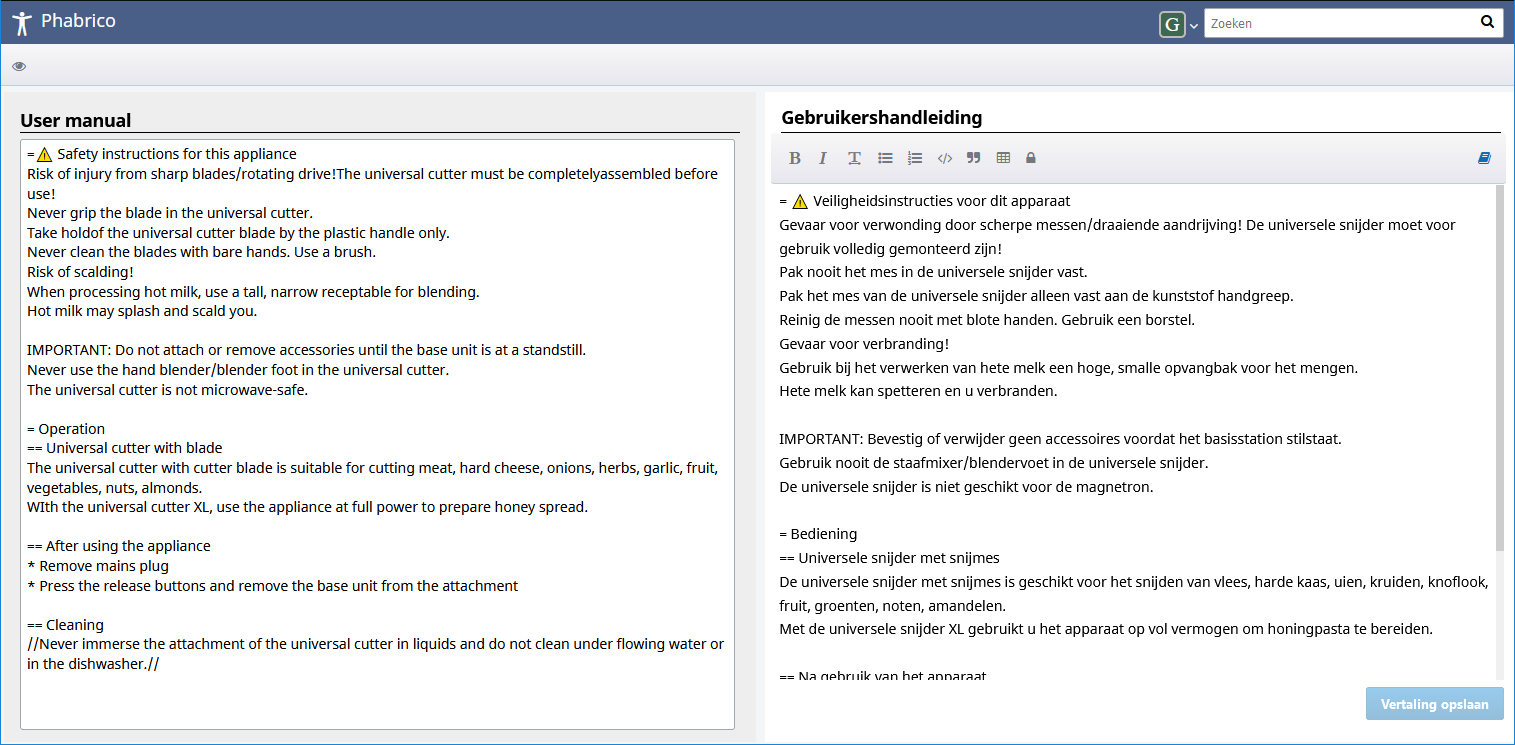Click the Phabrico accessibility figure logo
The image size is (1515, 745).
coord(22,22)
